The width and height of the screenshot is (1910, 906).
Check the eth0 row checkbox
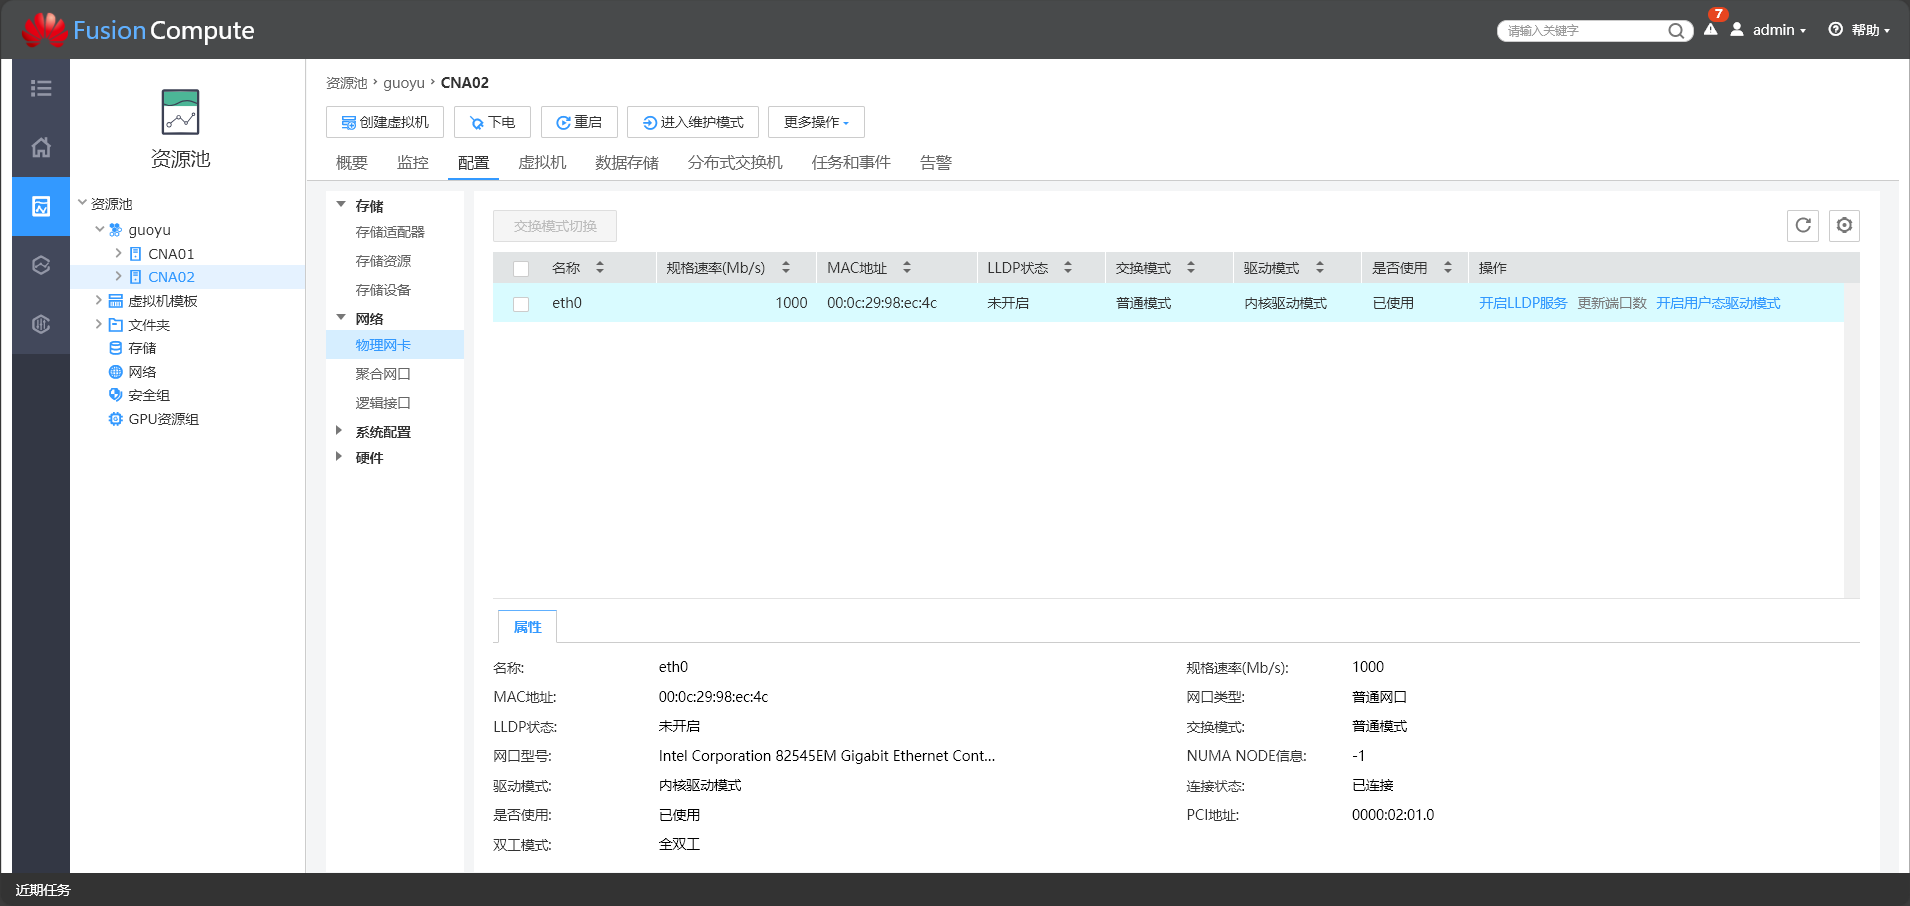[x=521, y=304]
